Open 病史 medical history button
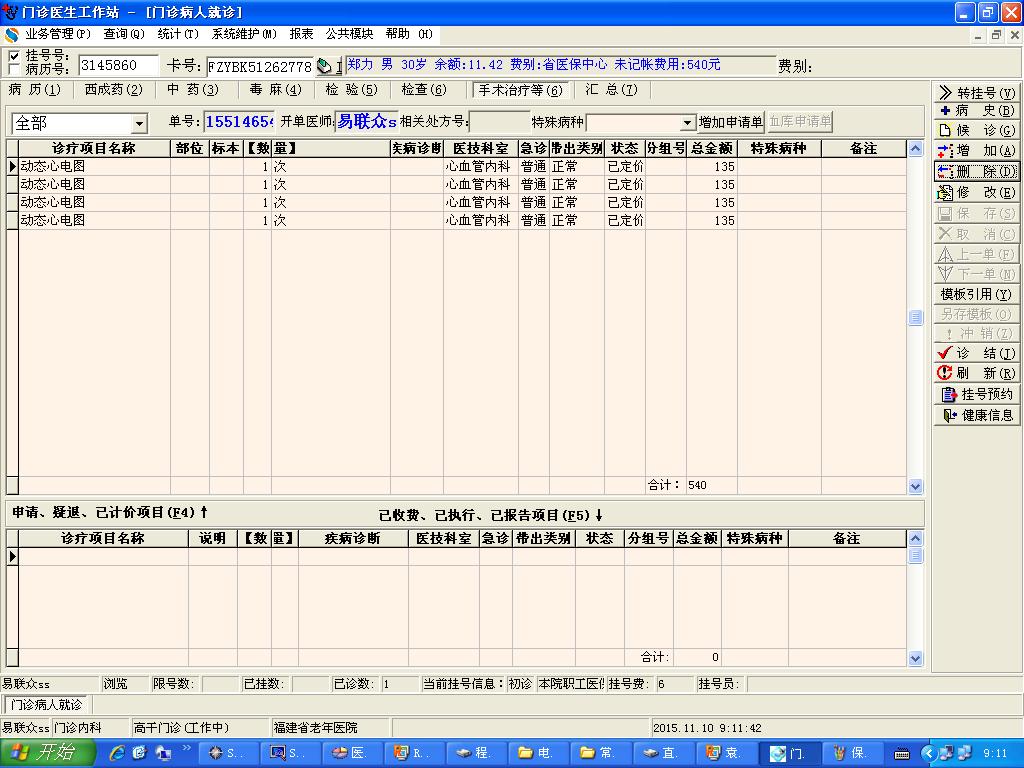The height and width of the screenshot is (768, 1024). tap(976, 111)
